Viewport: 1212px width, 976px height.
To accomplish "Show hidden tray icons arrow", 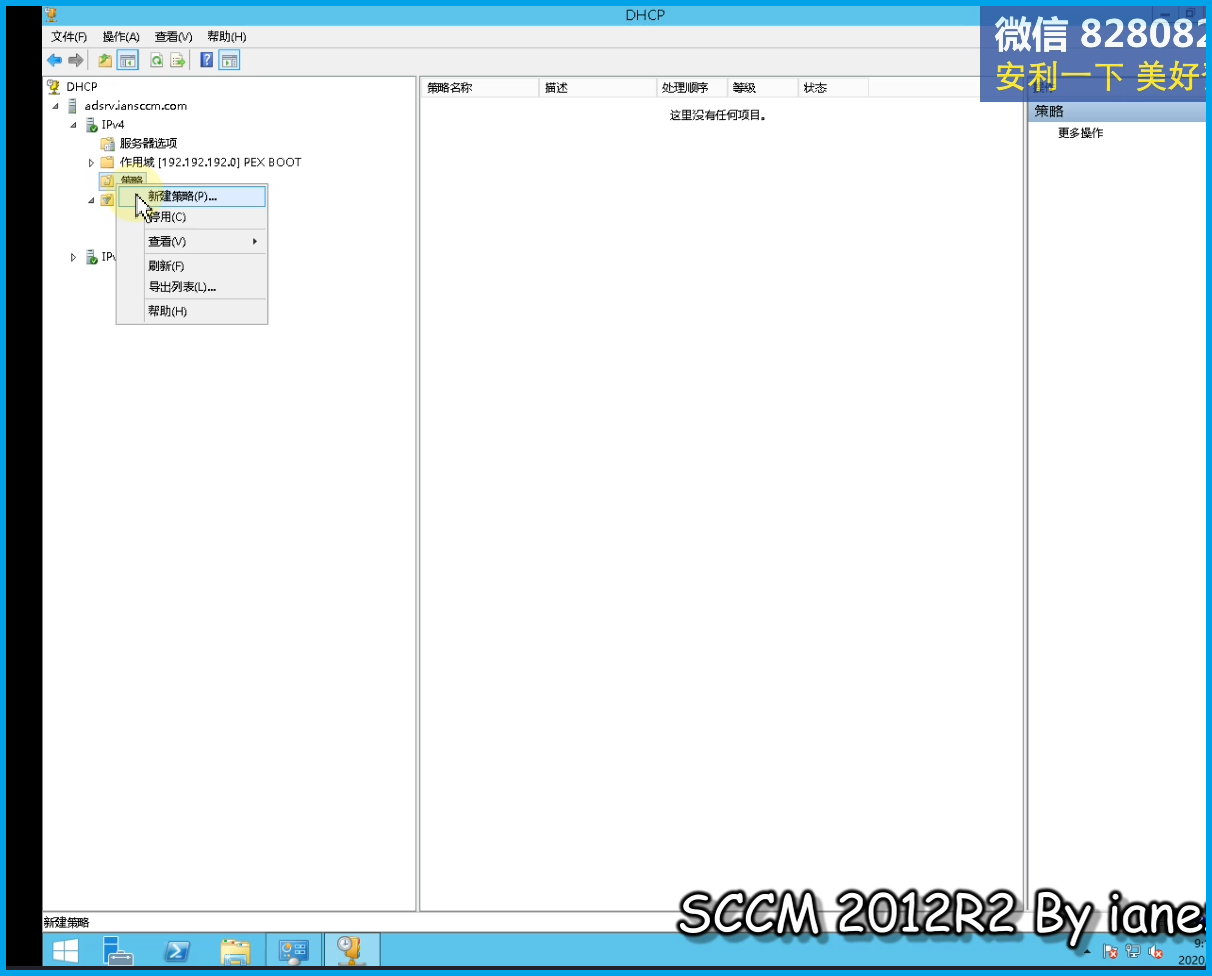I will pyautogui.click(x=1088, y=951).
